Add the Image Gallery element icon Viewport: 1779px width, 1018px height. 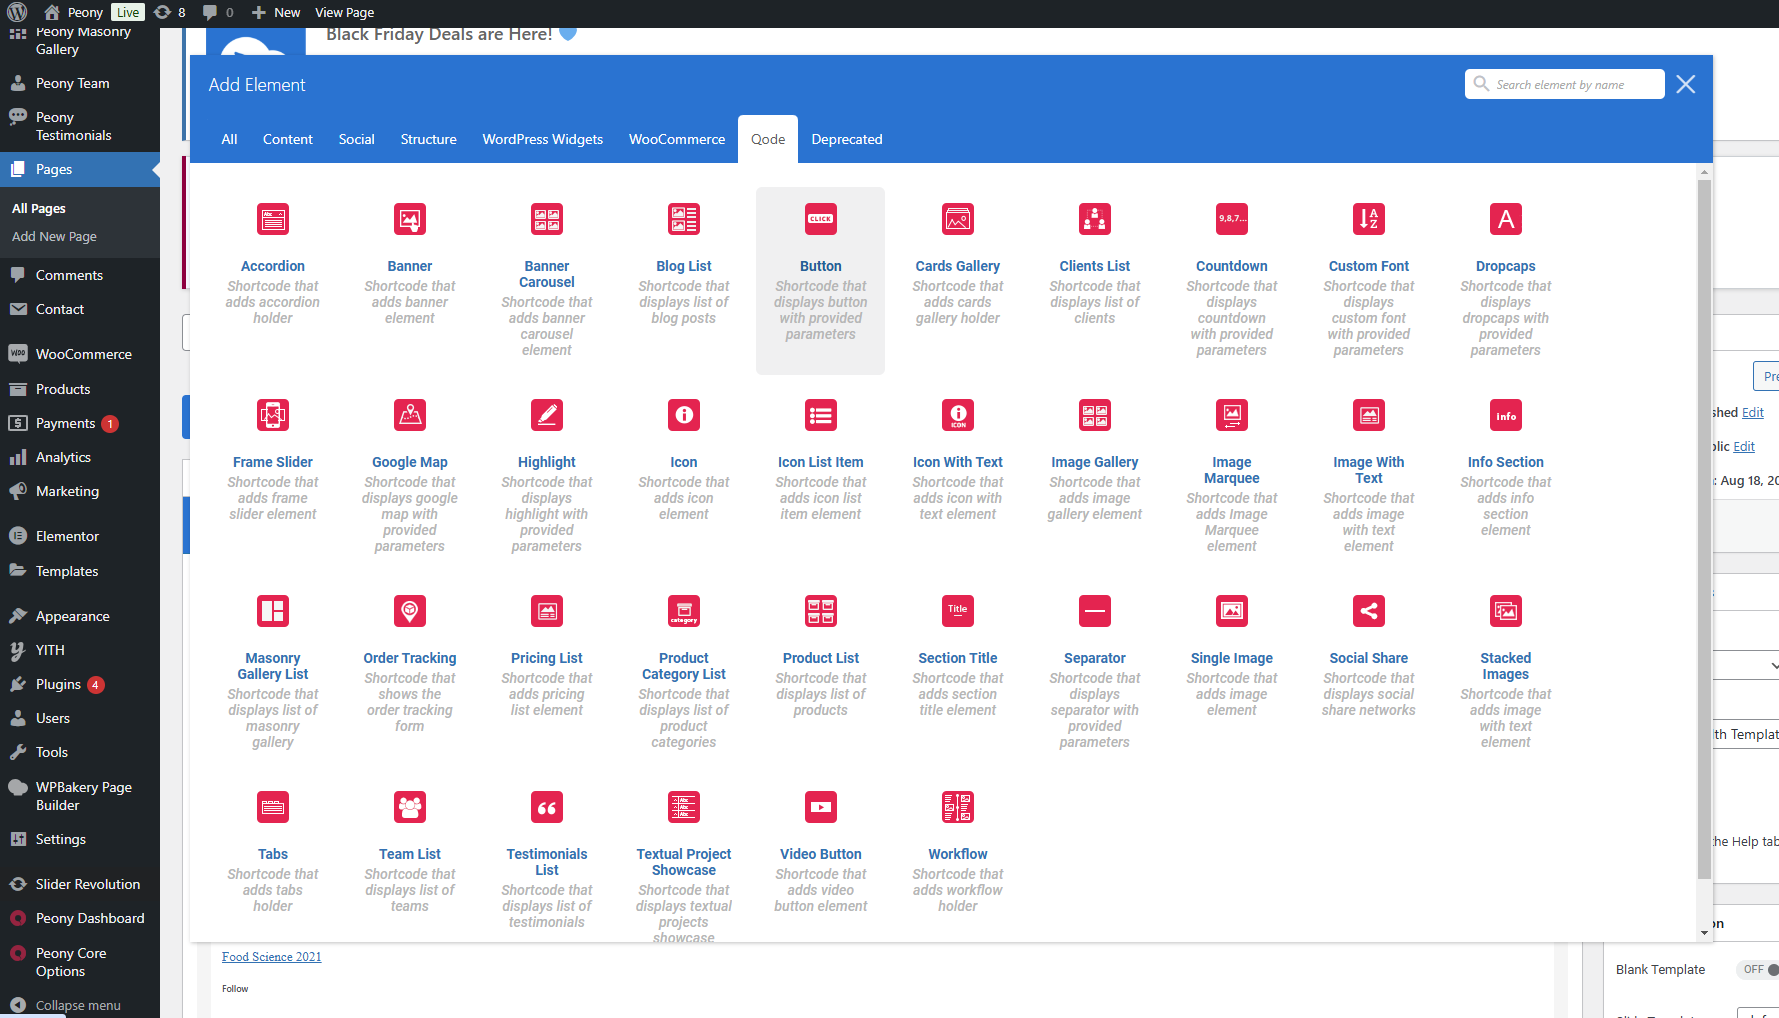pos(1095,415)
